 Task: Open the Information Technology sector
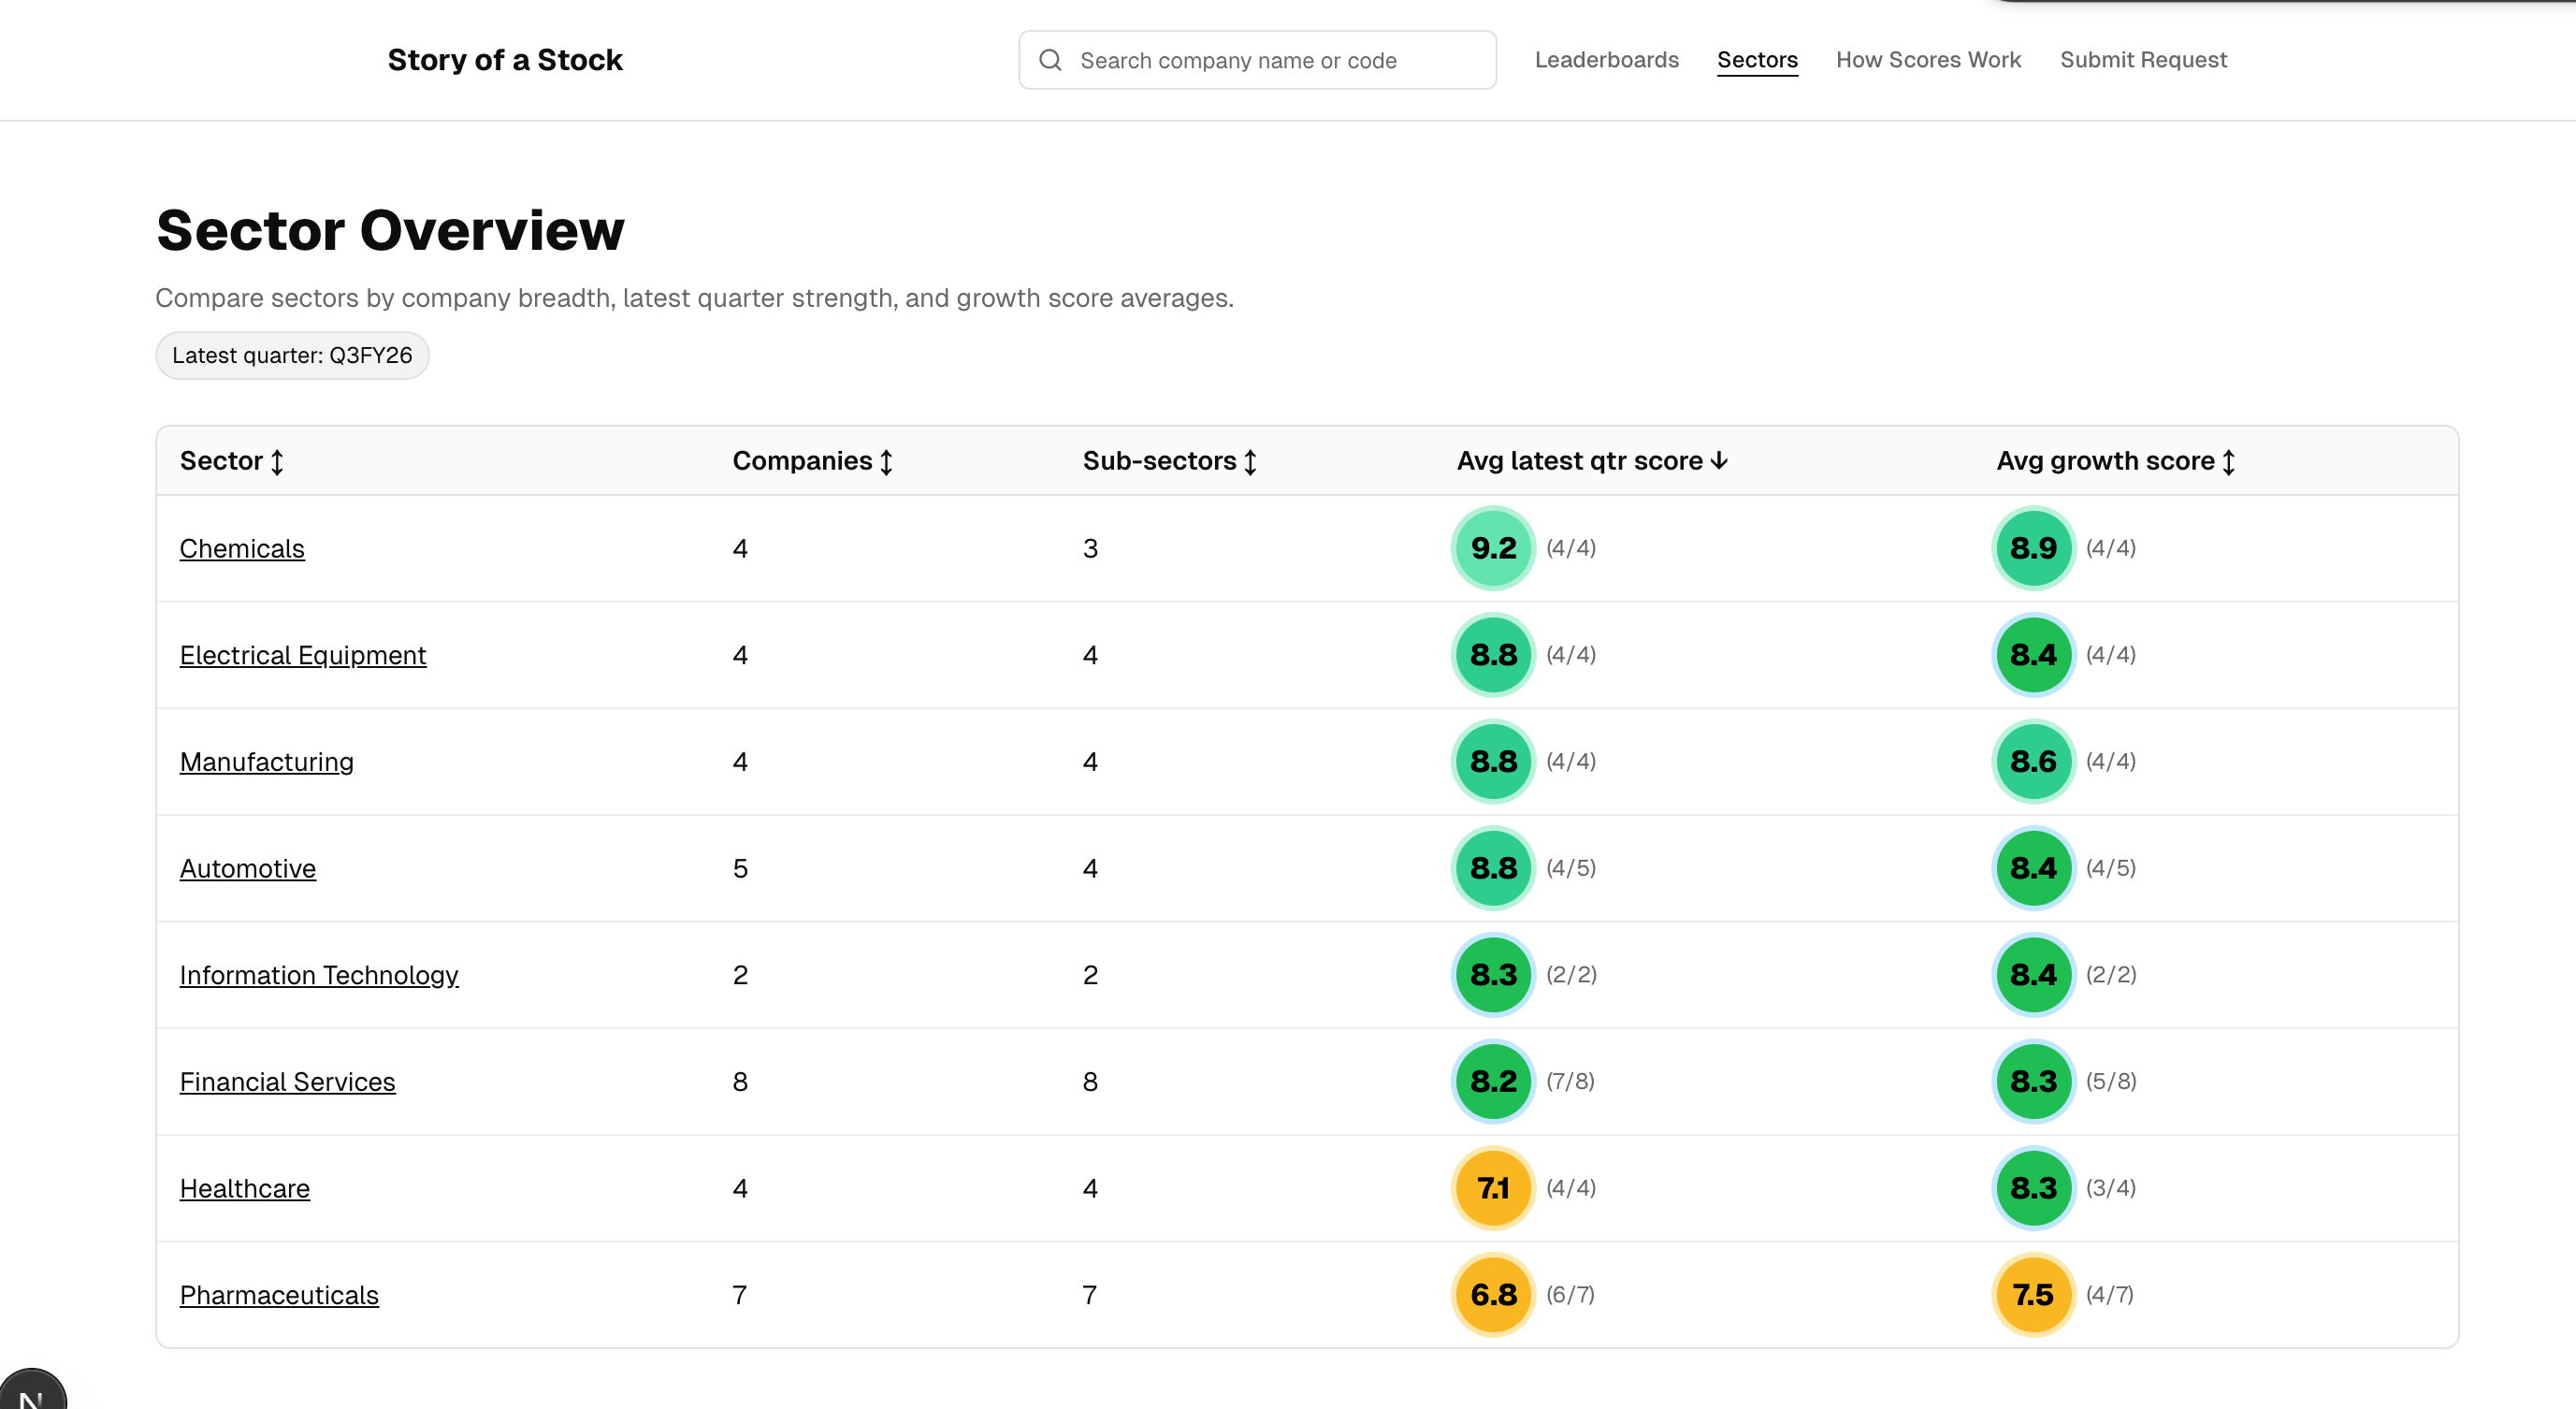(x=319, y=975)
